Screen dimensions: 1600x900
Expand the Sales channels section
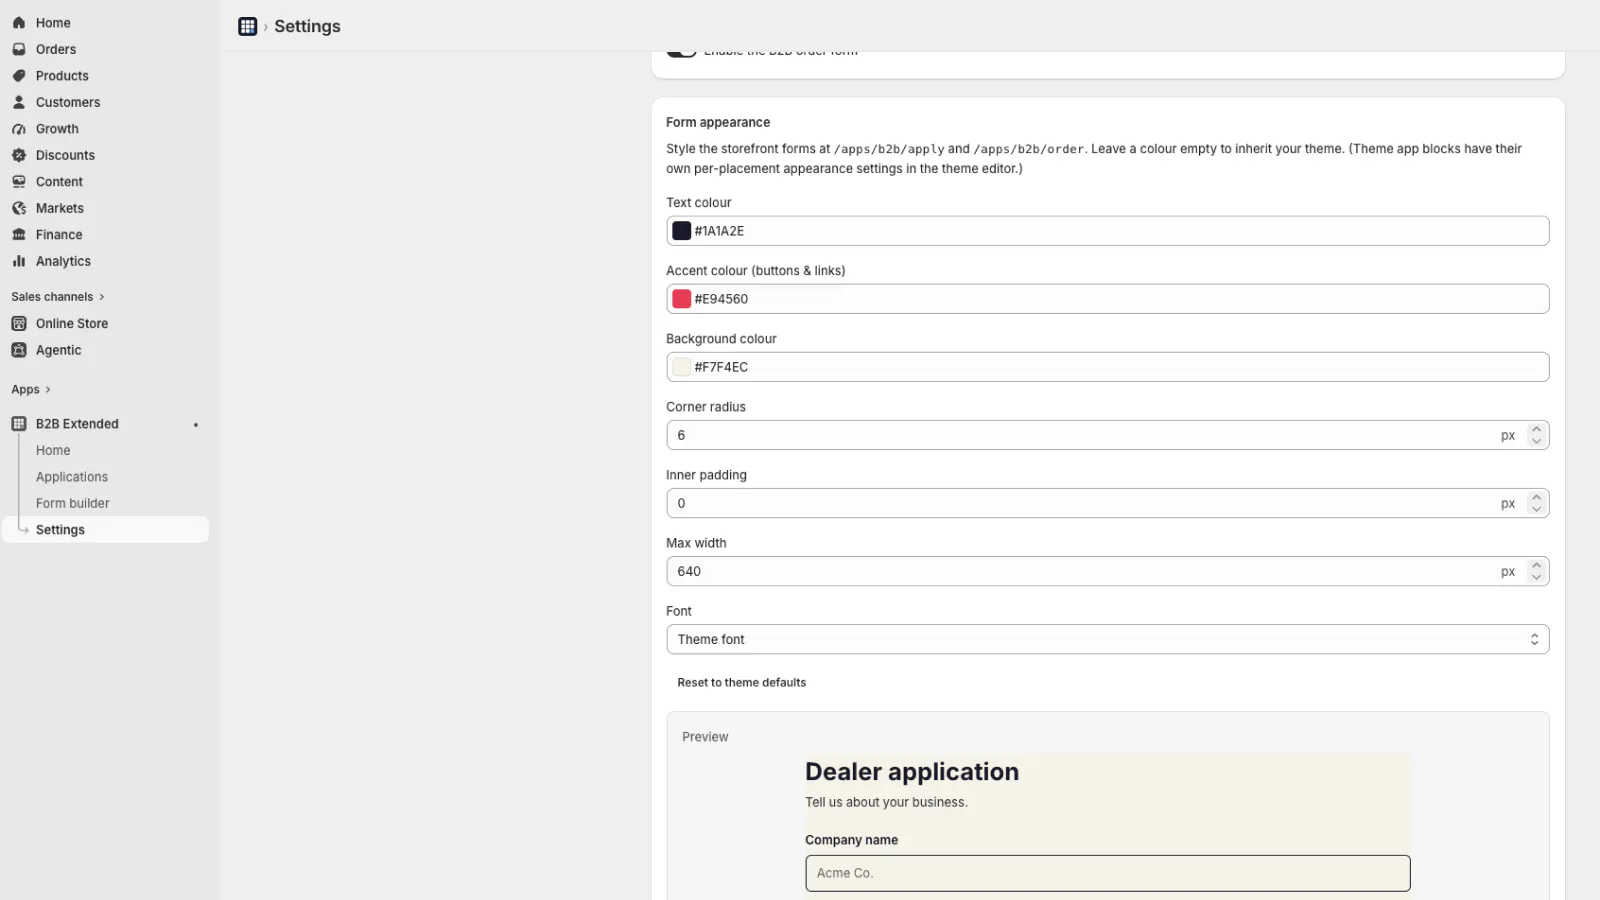[58, 297]
